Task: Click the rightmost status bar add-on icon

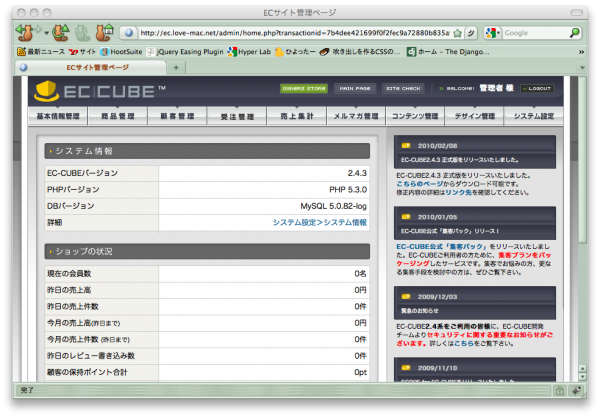Action: (576, 391)
